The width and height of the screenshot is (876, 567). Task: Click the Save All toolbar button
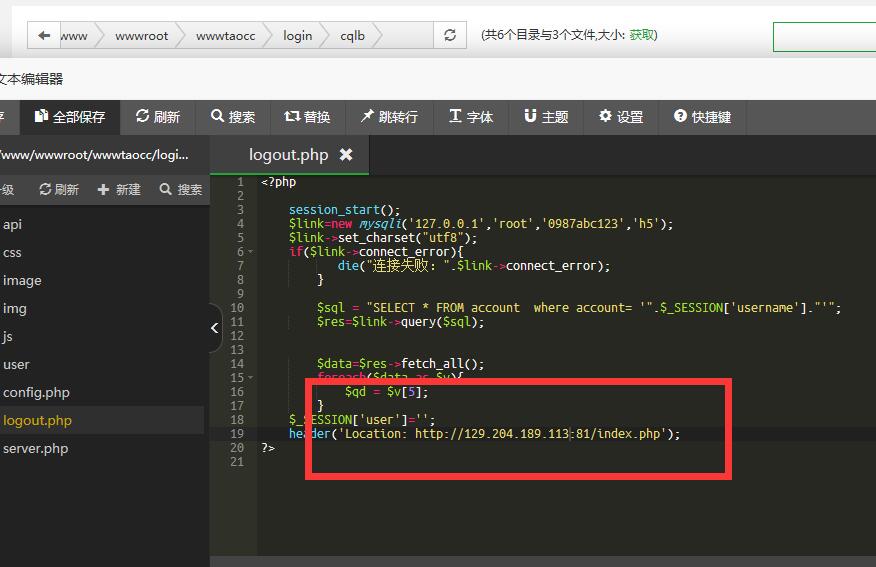tap(70, 117)
